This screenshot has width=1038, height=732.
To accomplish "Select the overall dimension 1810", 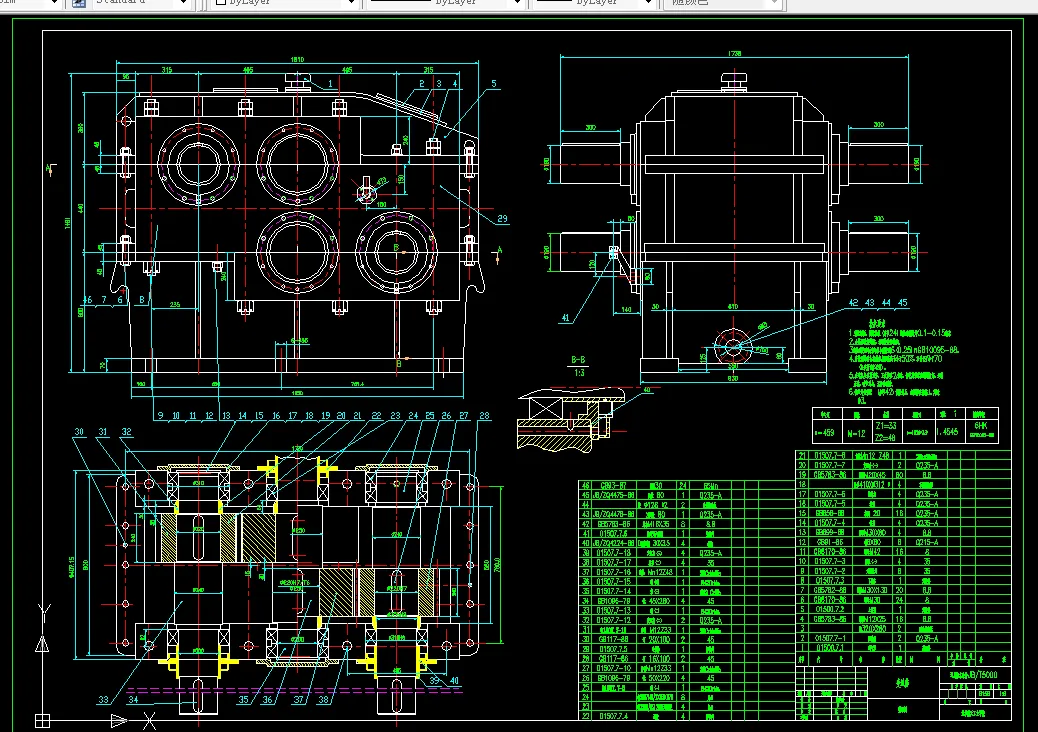I will tap(297, 60).
